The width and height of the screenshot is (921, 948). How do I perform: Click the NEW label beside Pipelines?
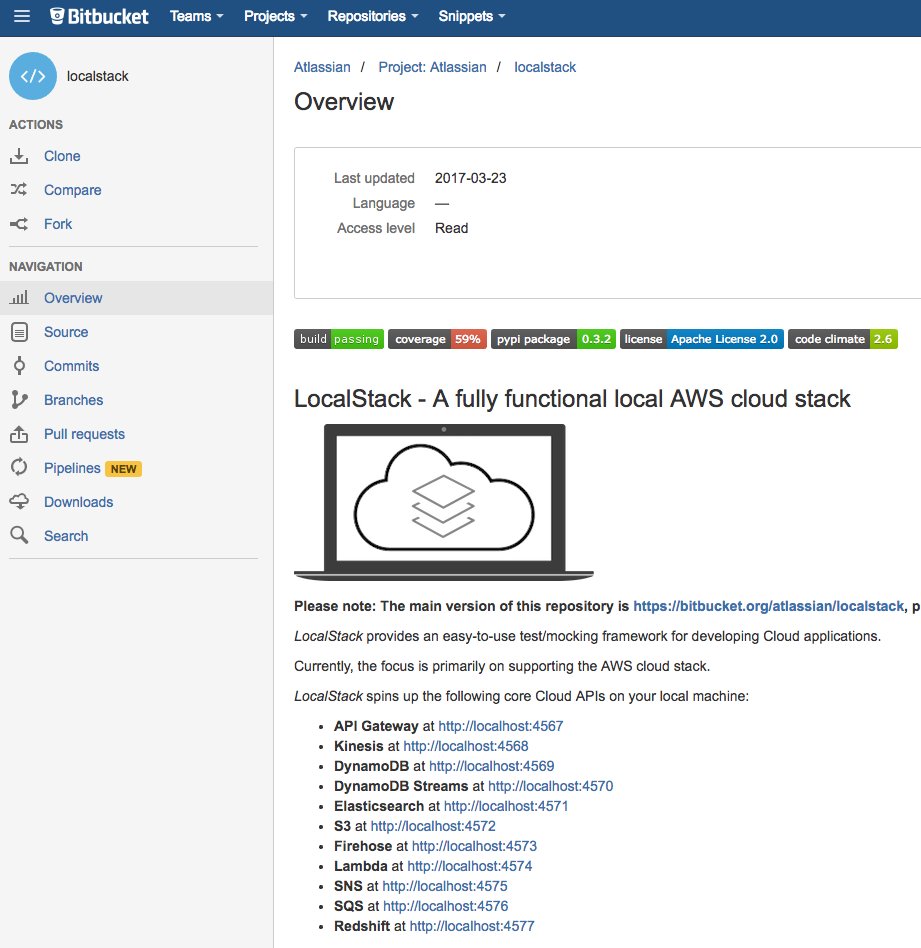tap(123, 469)
